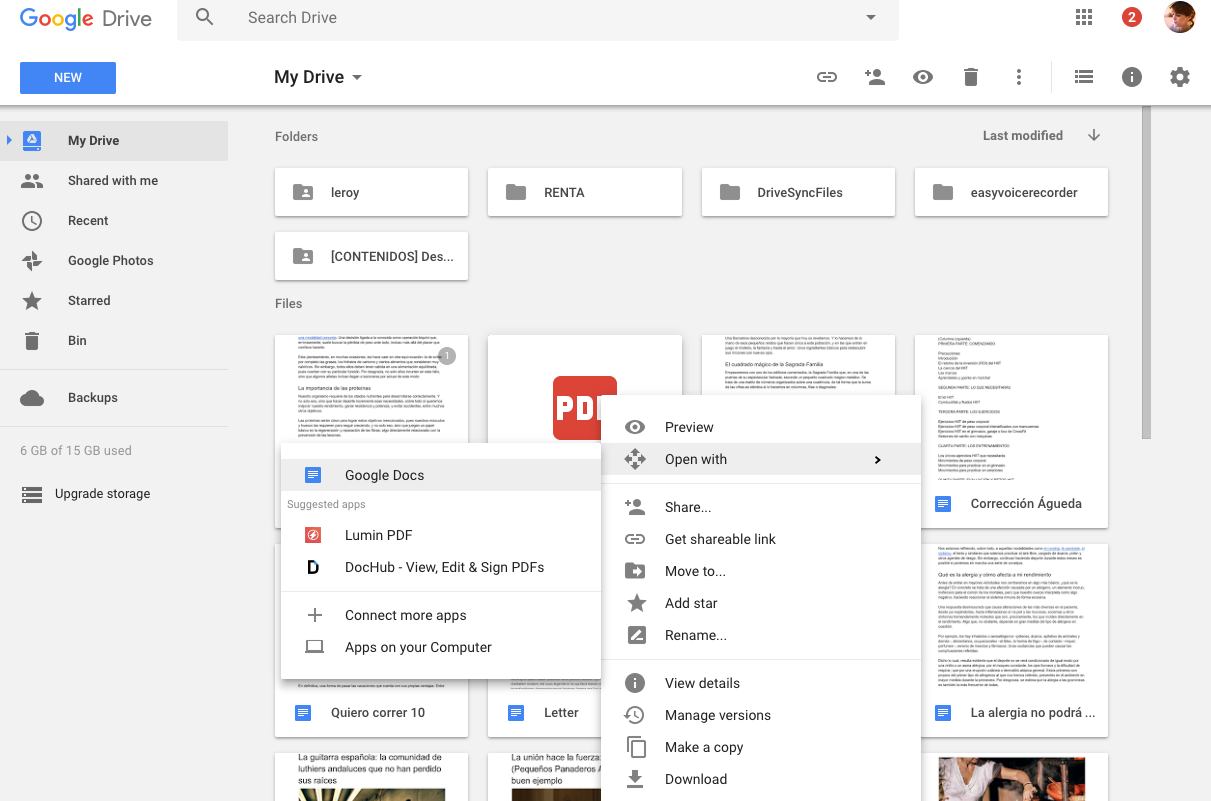The width and height of the screenshot is (1211, 801).
Task: Star the file via Add star
Action: (x=692, y=603)
